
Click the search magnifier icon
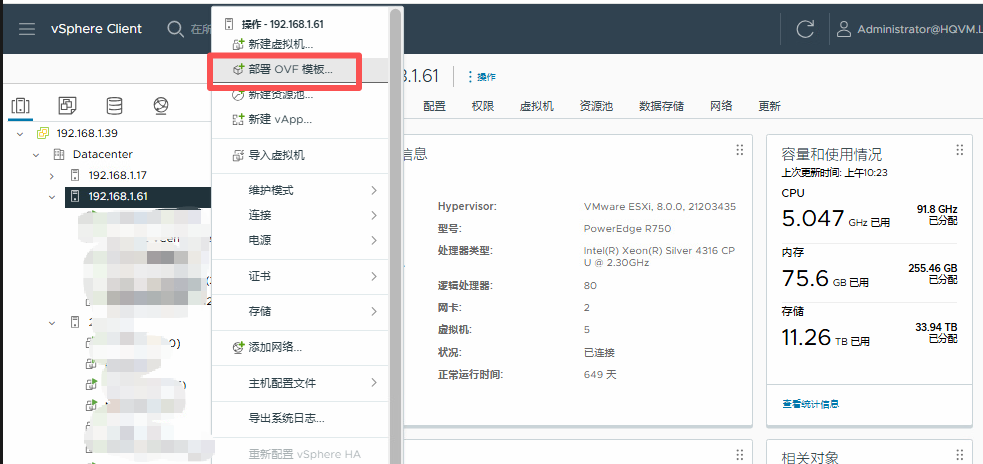coord(175,29)
